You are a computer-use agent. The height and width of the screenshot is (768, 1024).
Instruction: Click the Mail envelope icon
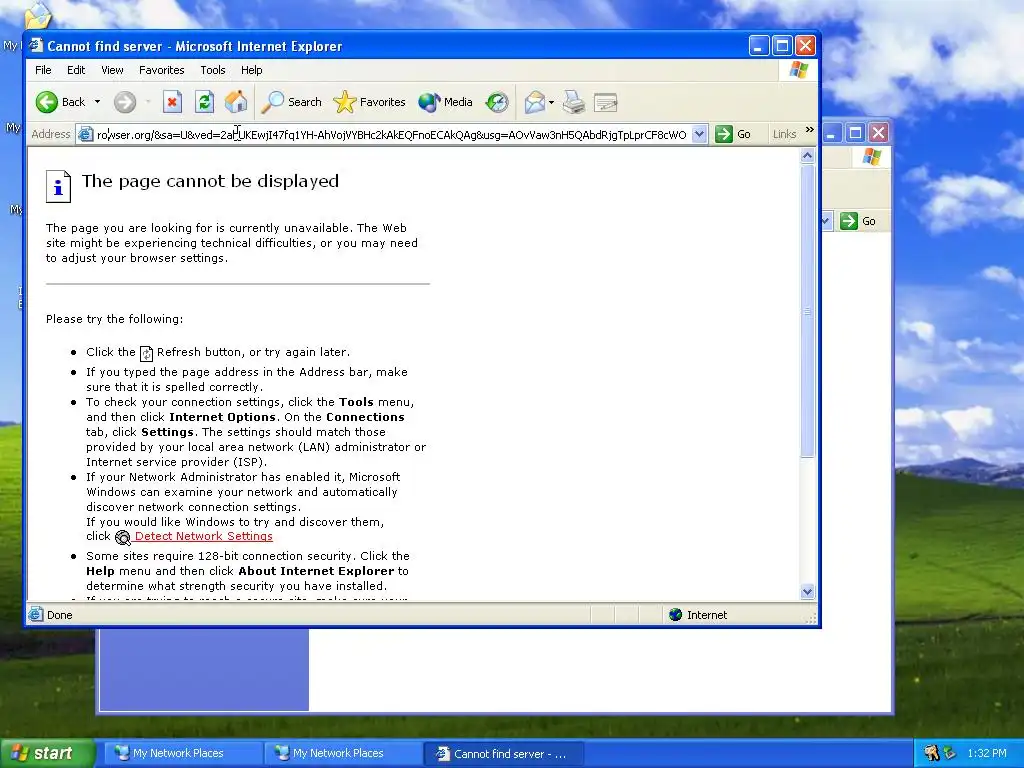(534, 102)
